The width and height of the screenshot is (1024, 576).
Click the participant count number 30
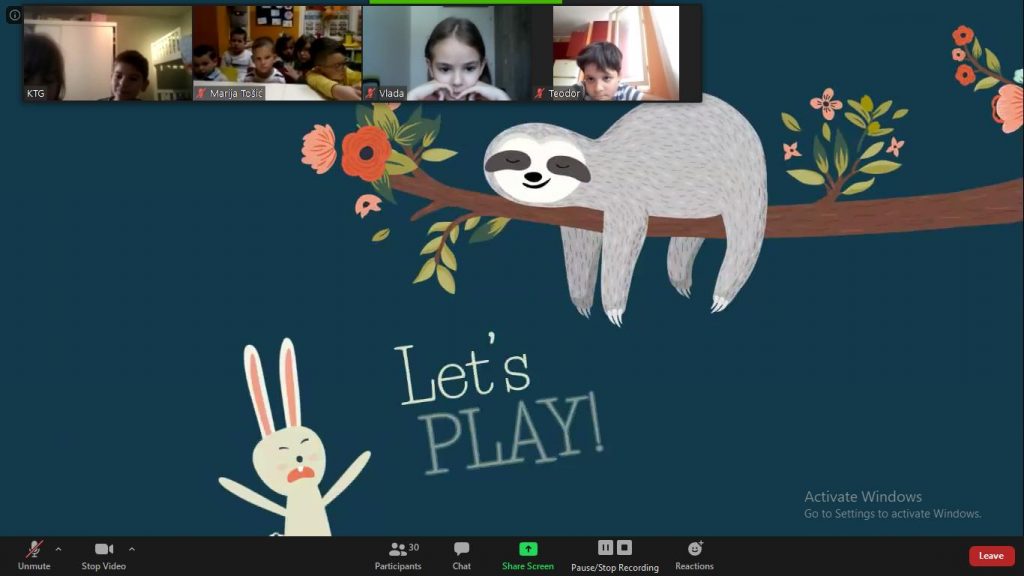coord(414,547)
